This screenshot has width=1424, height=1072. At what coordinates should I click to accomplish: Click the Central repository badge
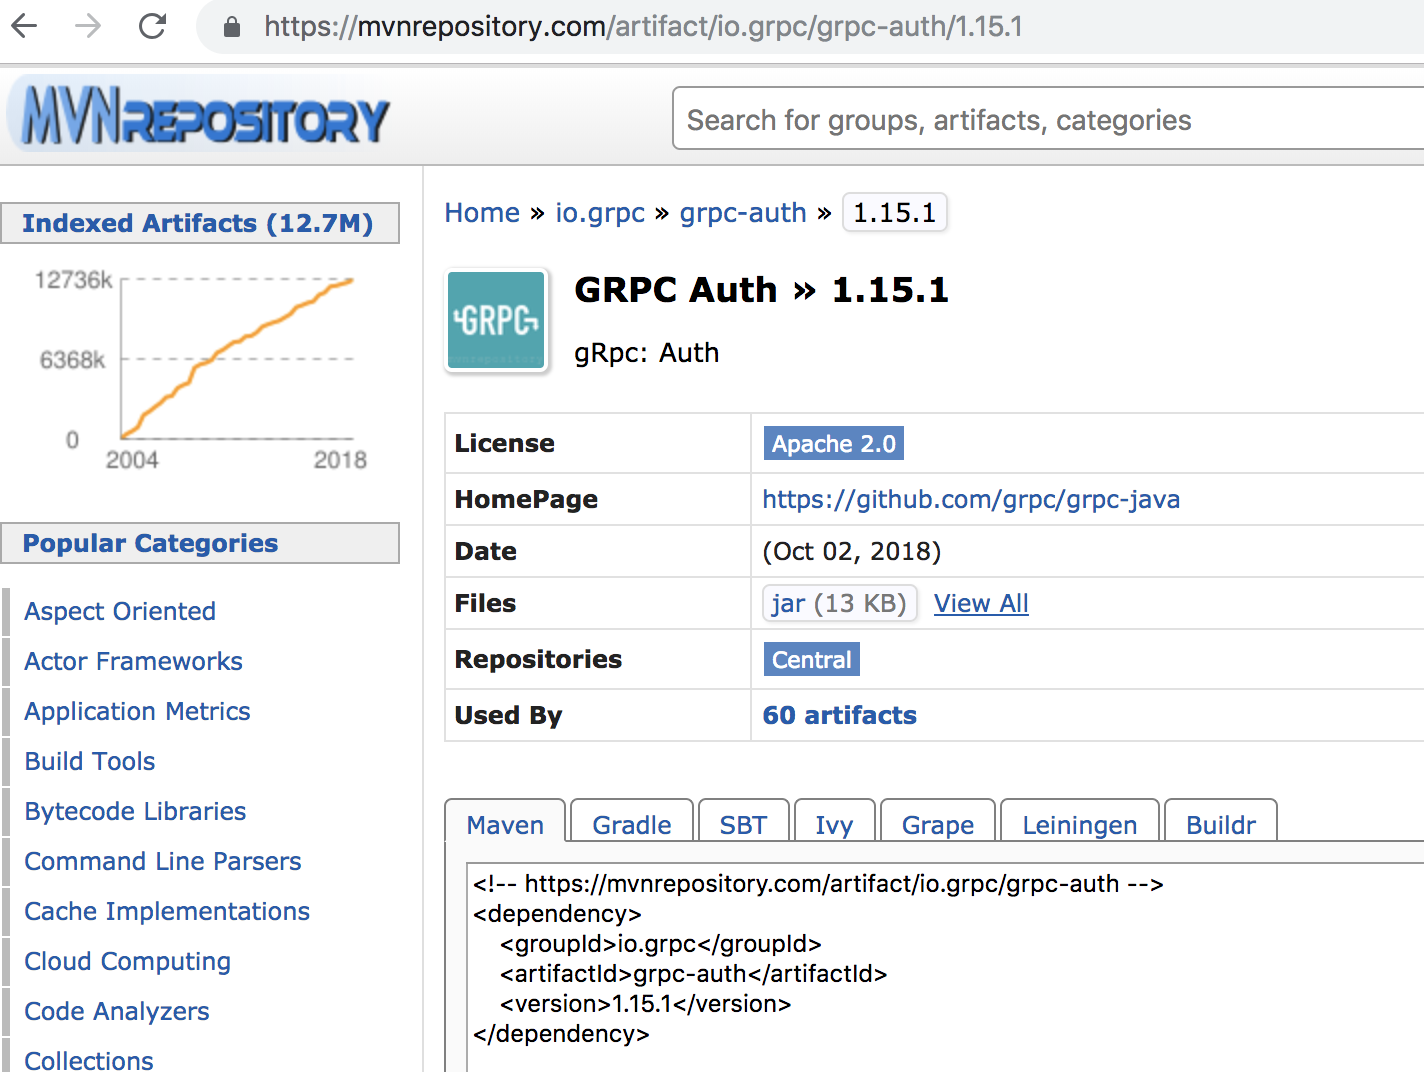[811, 659]
